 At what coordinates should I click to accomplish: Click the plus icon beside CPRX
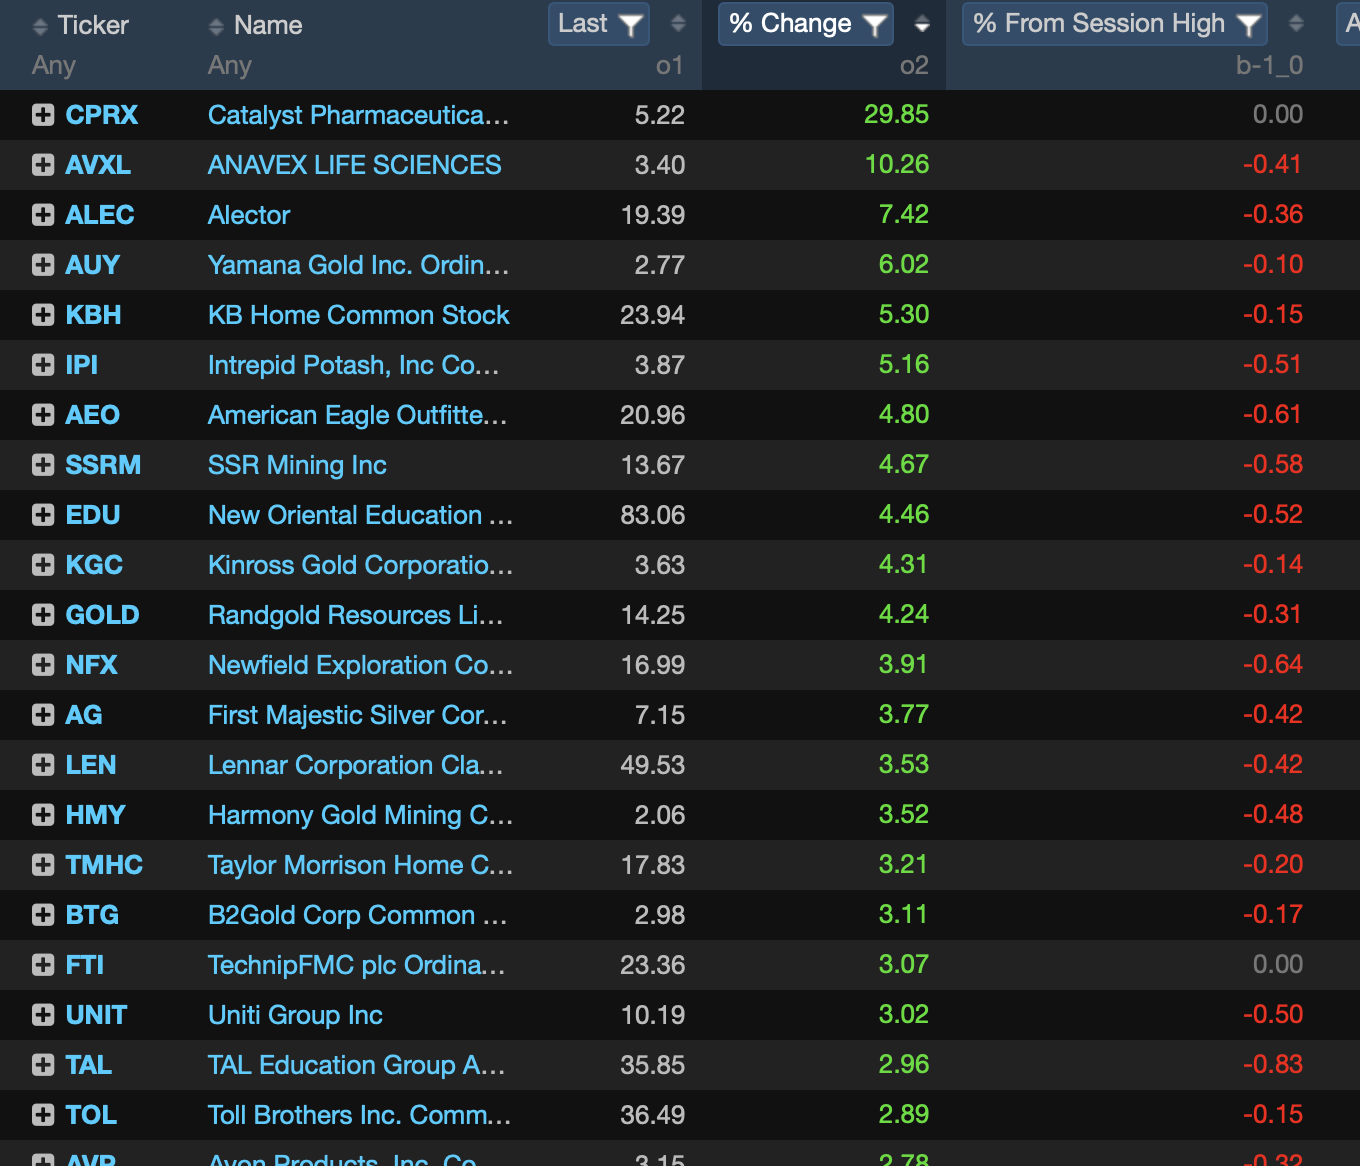click(x=43, y=115)
